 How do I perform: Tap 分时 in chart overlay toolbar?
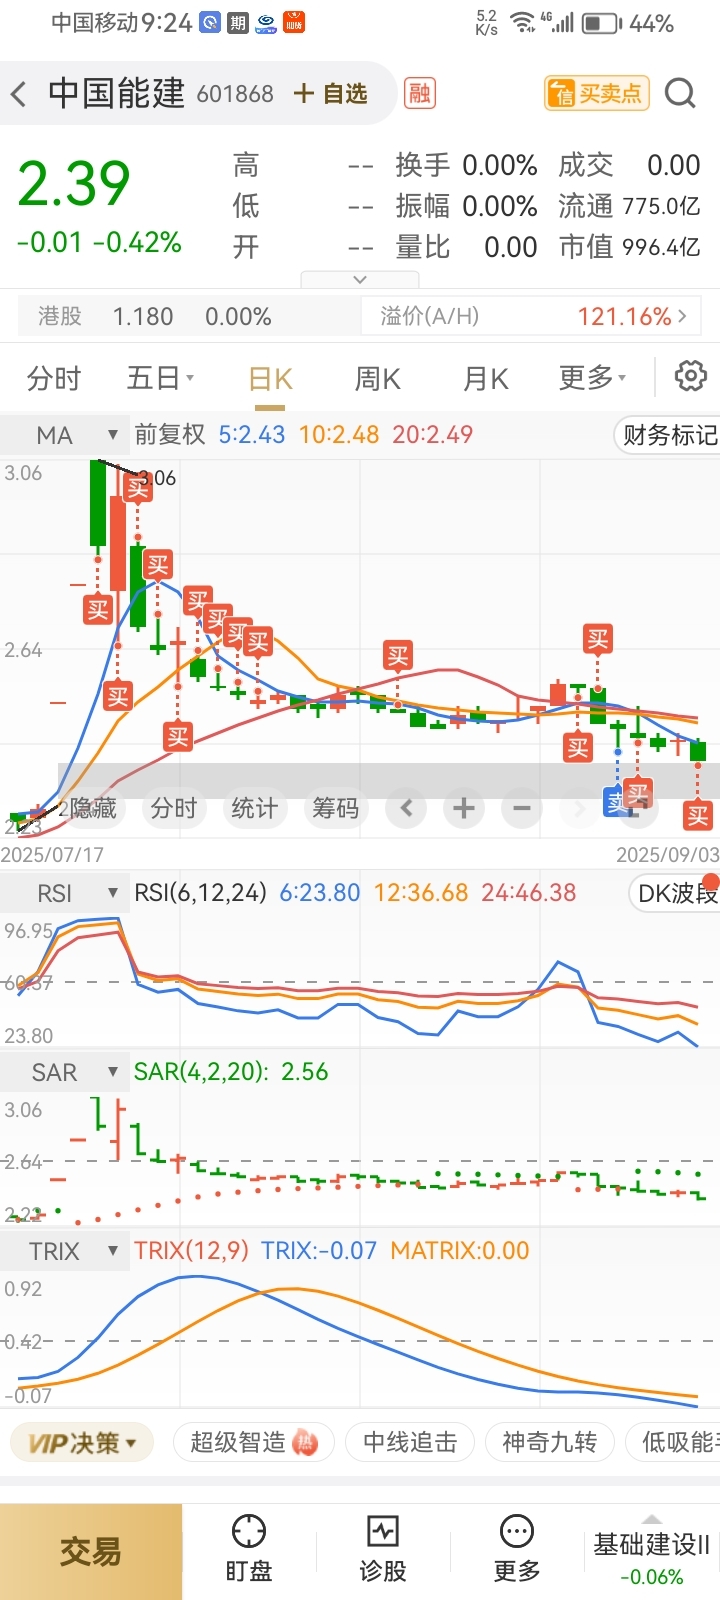click(x=173, y=808)
